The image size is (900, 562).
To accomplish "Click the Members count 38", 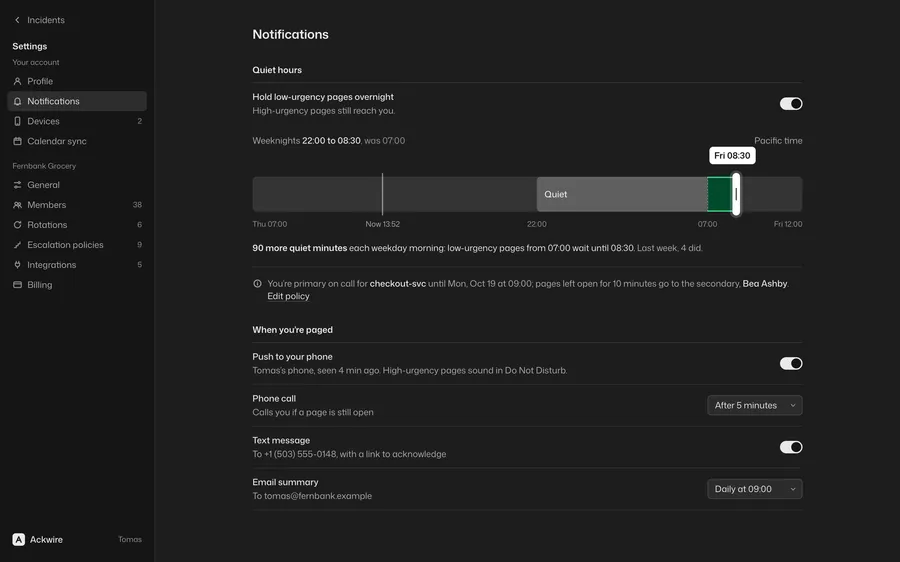I will click(x=137, y=205).
